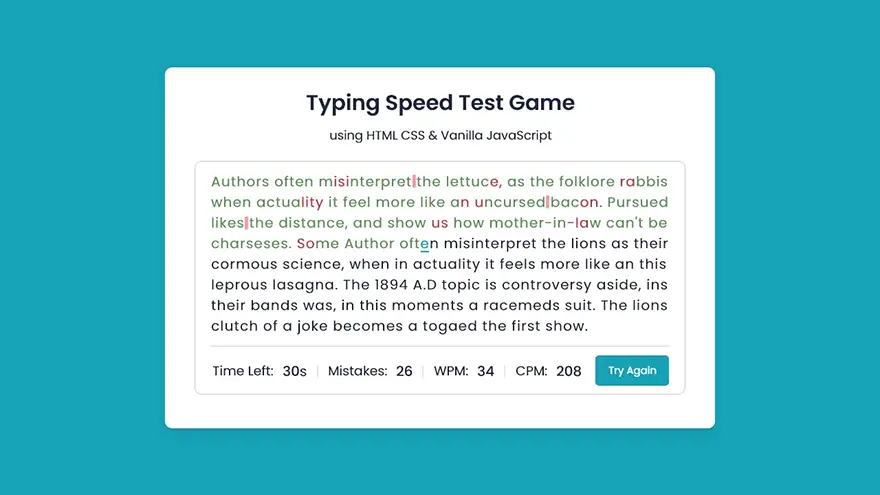Click the word lettuce in the typing text
Image resolution: width=880 pixels, height=495 pixels.
pyautogui.click(x=473, y=182)
